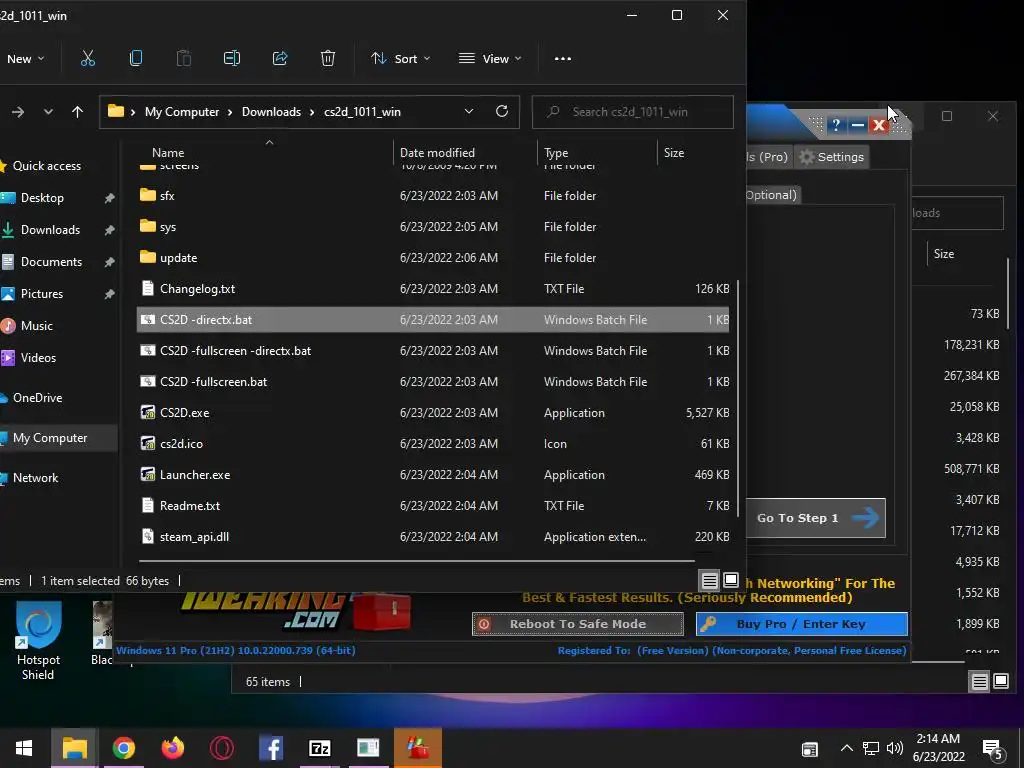Refresh the cs2d_1011_win folder view
The image size is (1024, 768).
coord(502,111)
